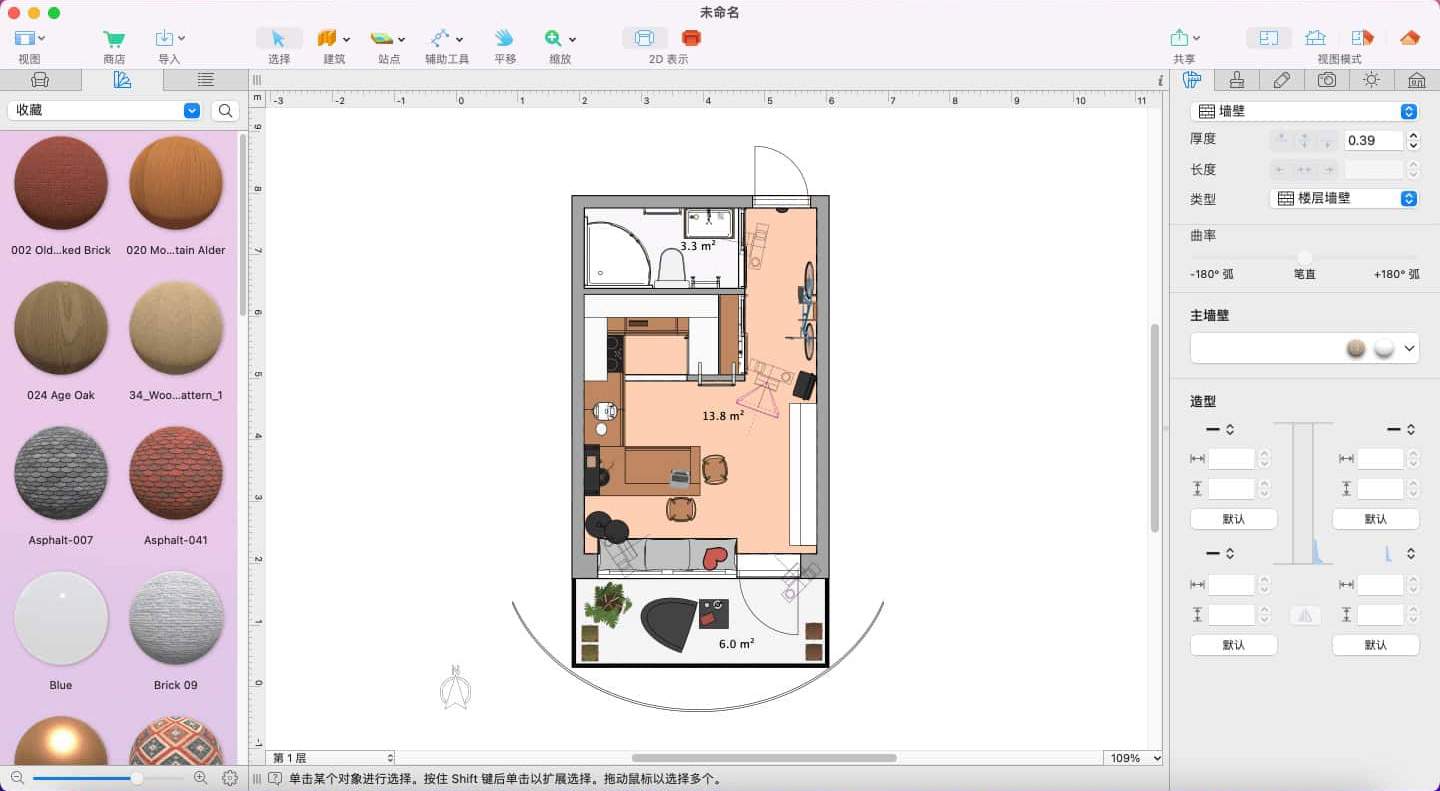The width and height of the screenshot is (1440, 791).
Task: Enable the split 2D/3D view mode
Action: coord(1361,38)
